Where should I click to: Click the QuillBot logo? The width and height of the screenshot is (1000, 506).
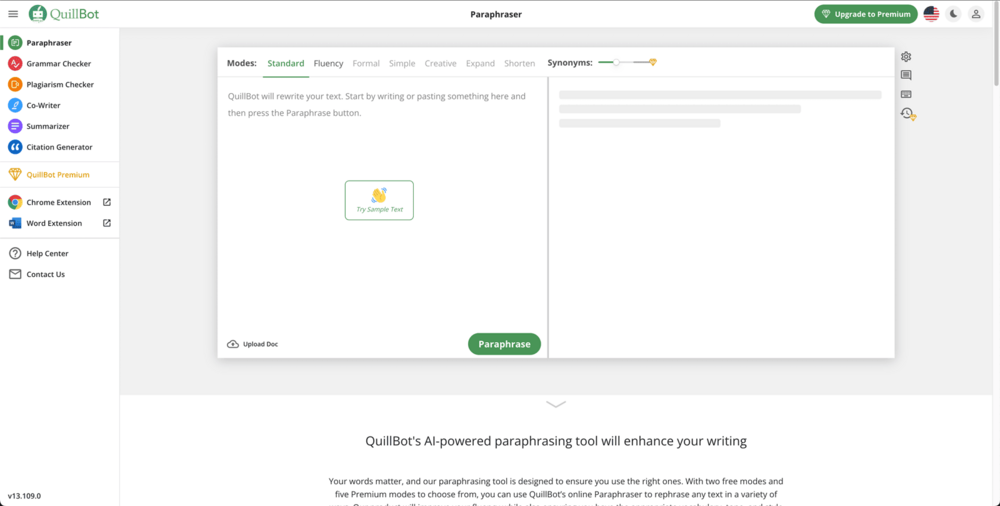click(64, 13)
